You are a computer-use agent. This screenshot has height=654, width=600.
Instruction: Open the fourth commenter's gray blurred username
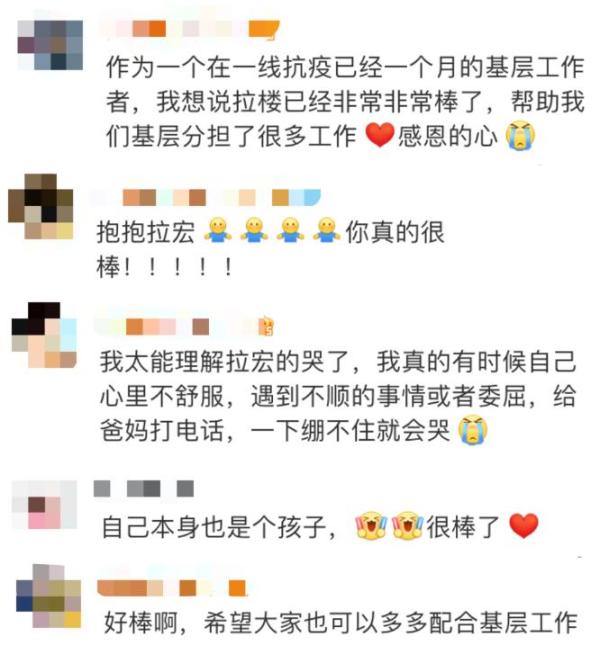(144, 488)
